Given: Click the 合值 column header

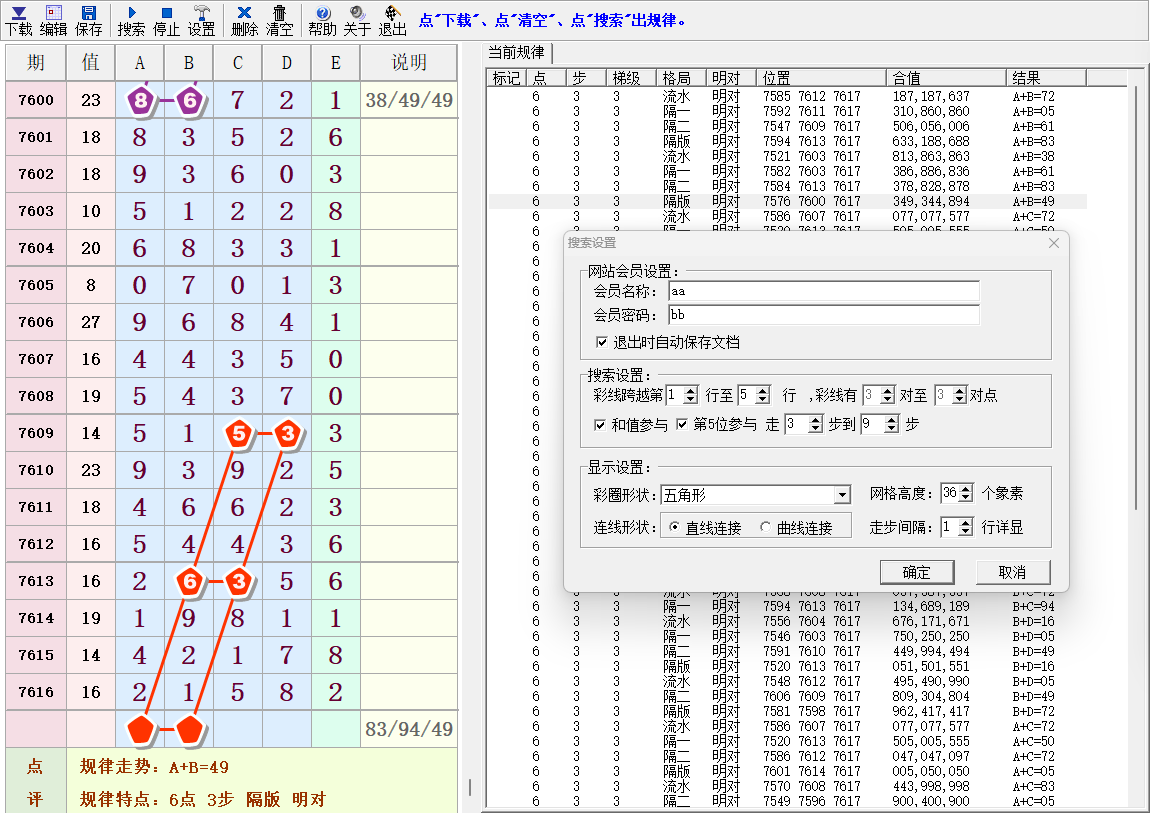Looking at the screenshot, I should coord(946,78).
